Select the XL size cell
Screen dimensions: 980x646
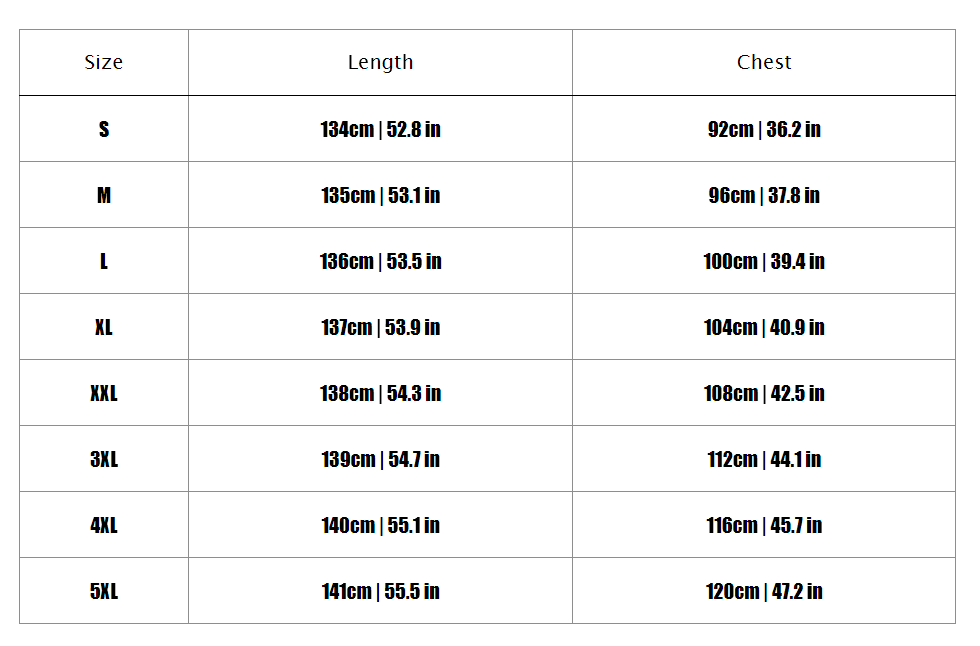[x=104, y=327]
